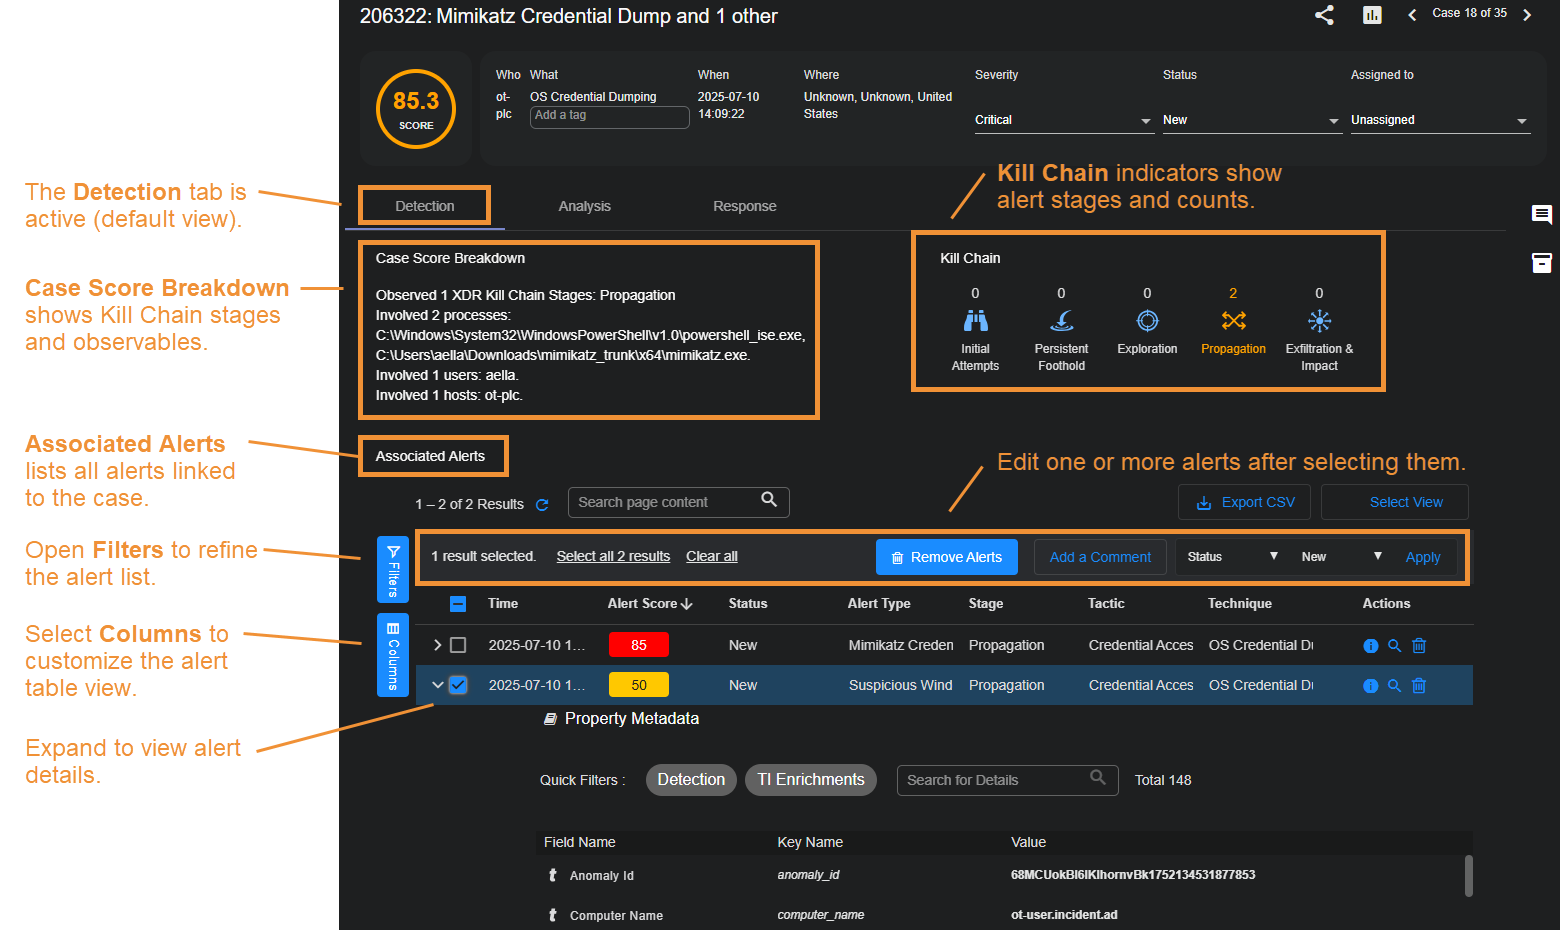
Task: Click the share icon in case header
Action: [1324, 15]
